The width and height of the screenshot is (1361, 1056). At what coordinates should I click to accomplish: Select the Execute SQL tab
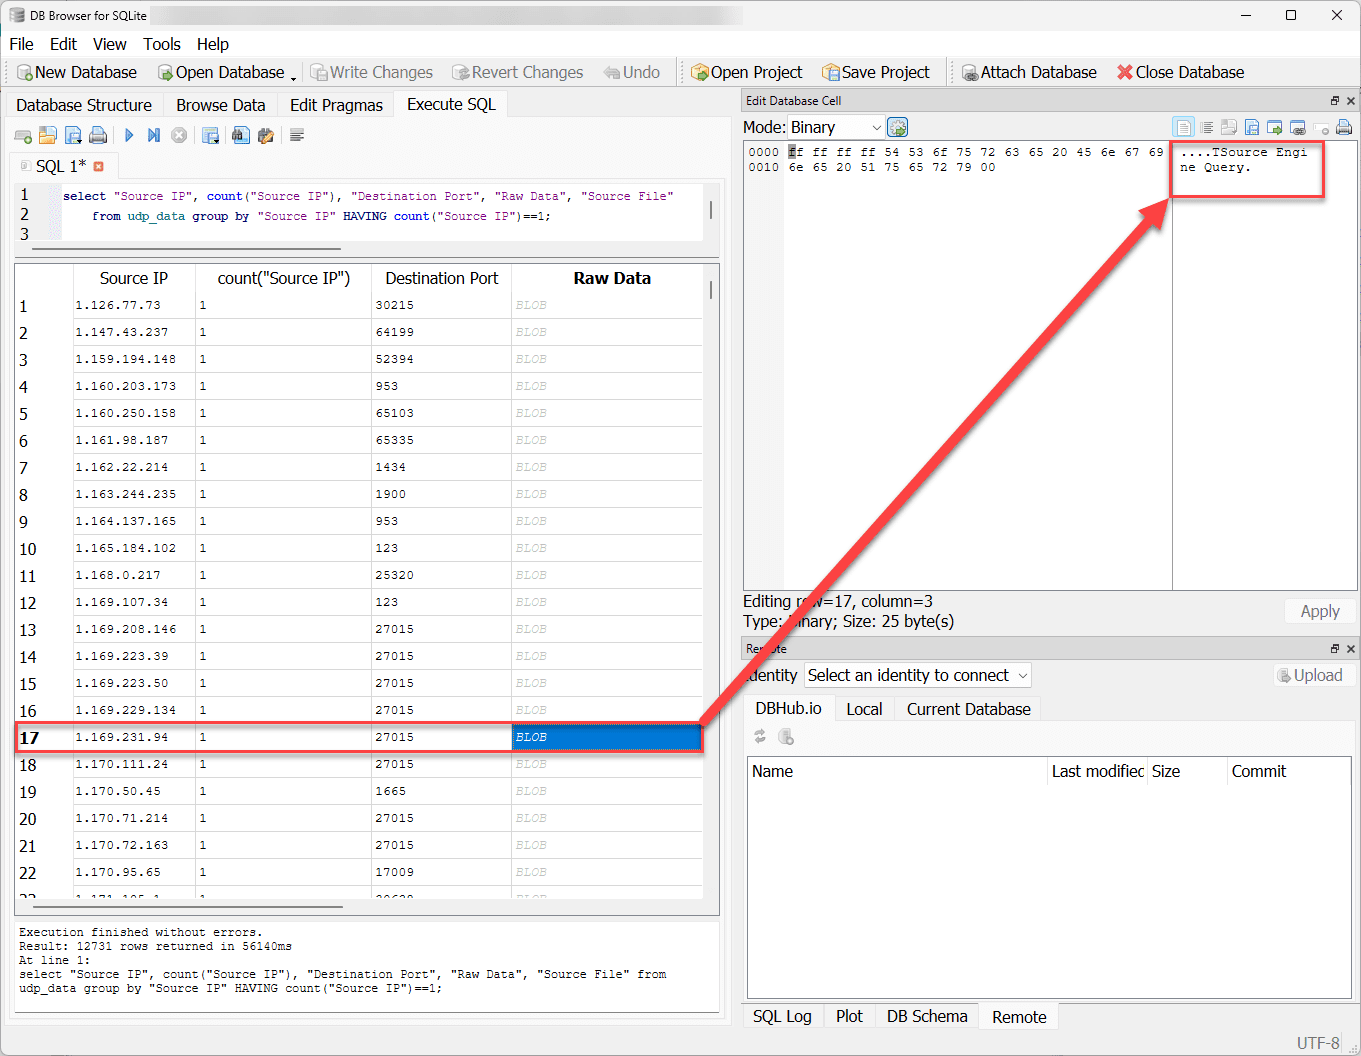coord(451,104)
